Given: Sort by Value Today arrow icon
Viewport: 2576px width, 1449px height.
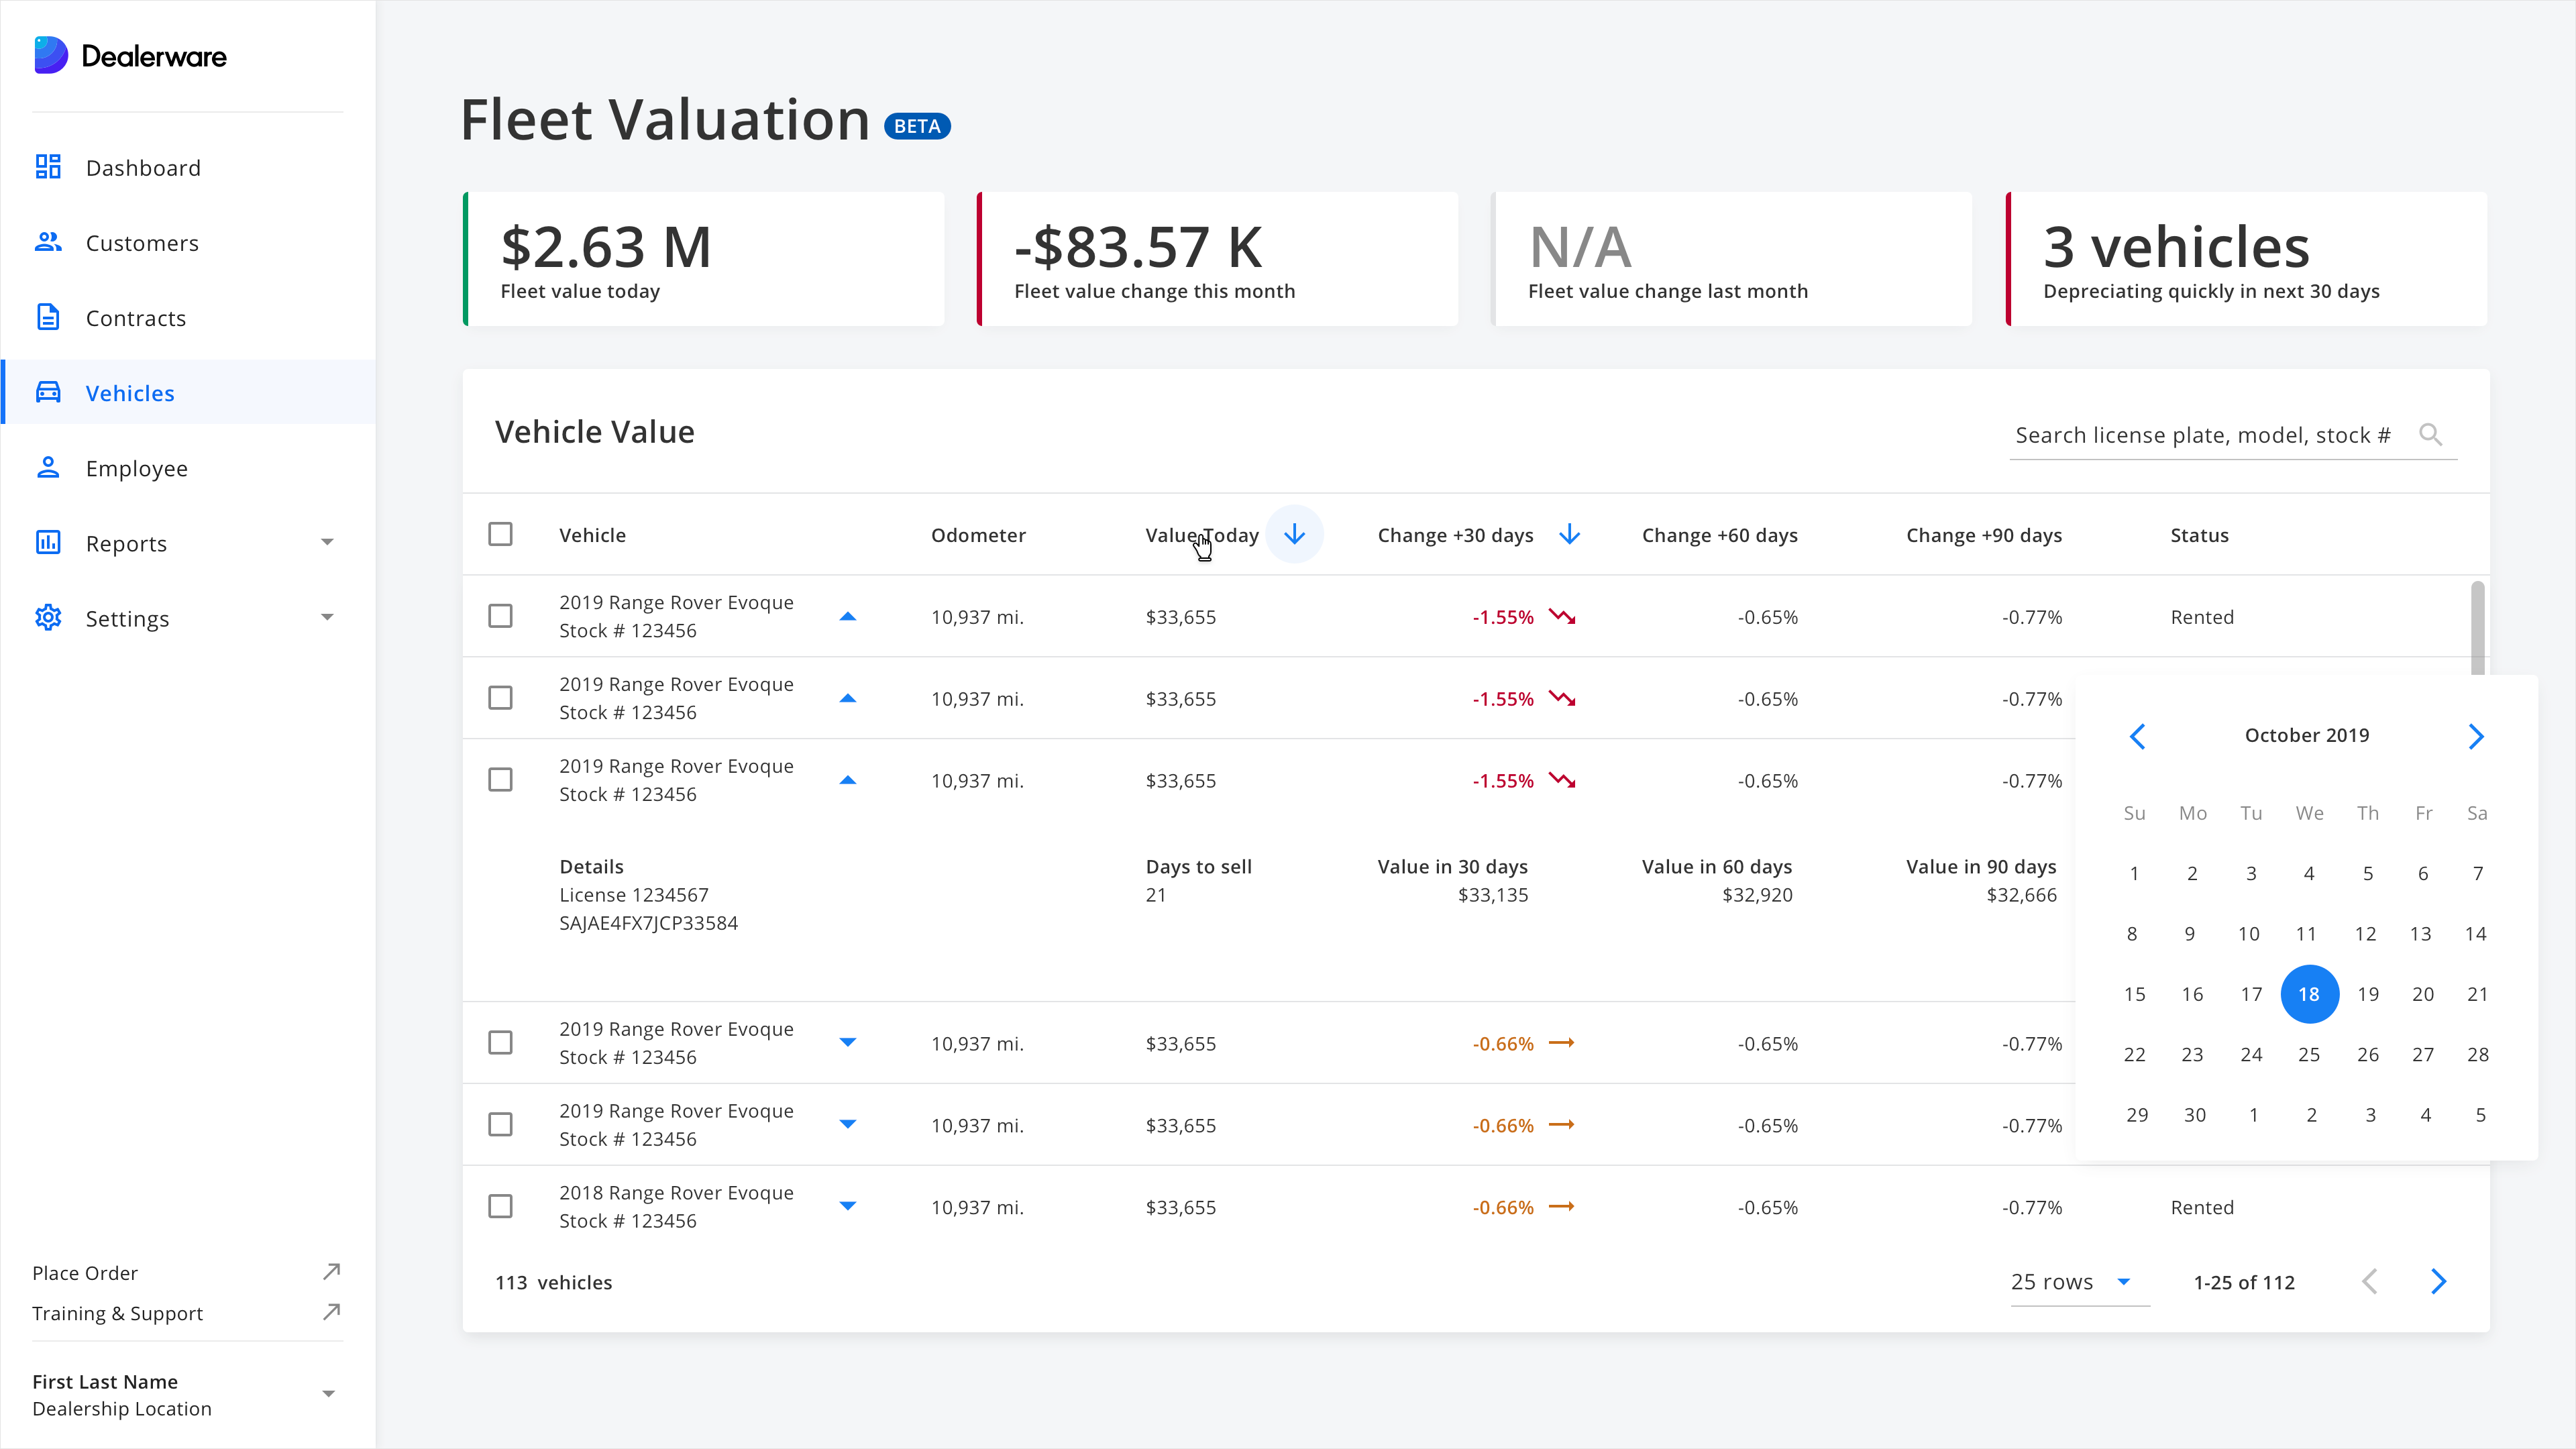Looking at the screenshot, I should (1294, 535).
